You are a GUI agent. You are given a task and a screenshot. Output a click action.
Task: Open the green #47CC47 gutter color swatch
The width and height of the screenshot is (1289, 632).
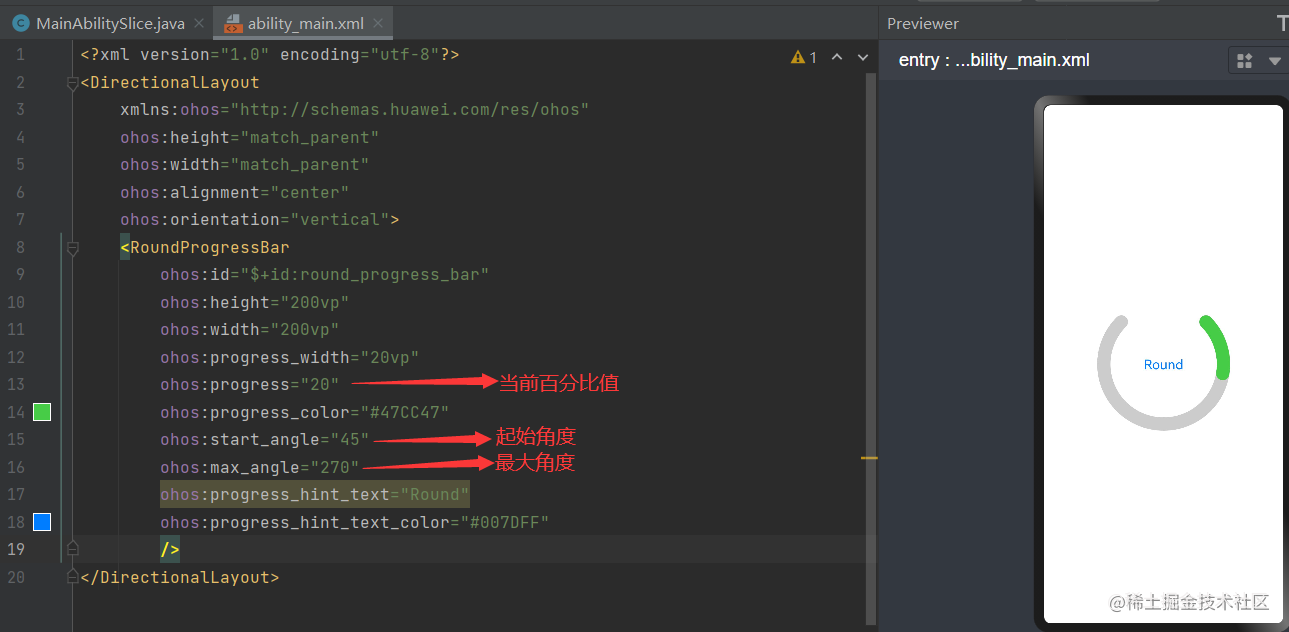coord(42,412)
